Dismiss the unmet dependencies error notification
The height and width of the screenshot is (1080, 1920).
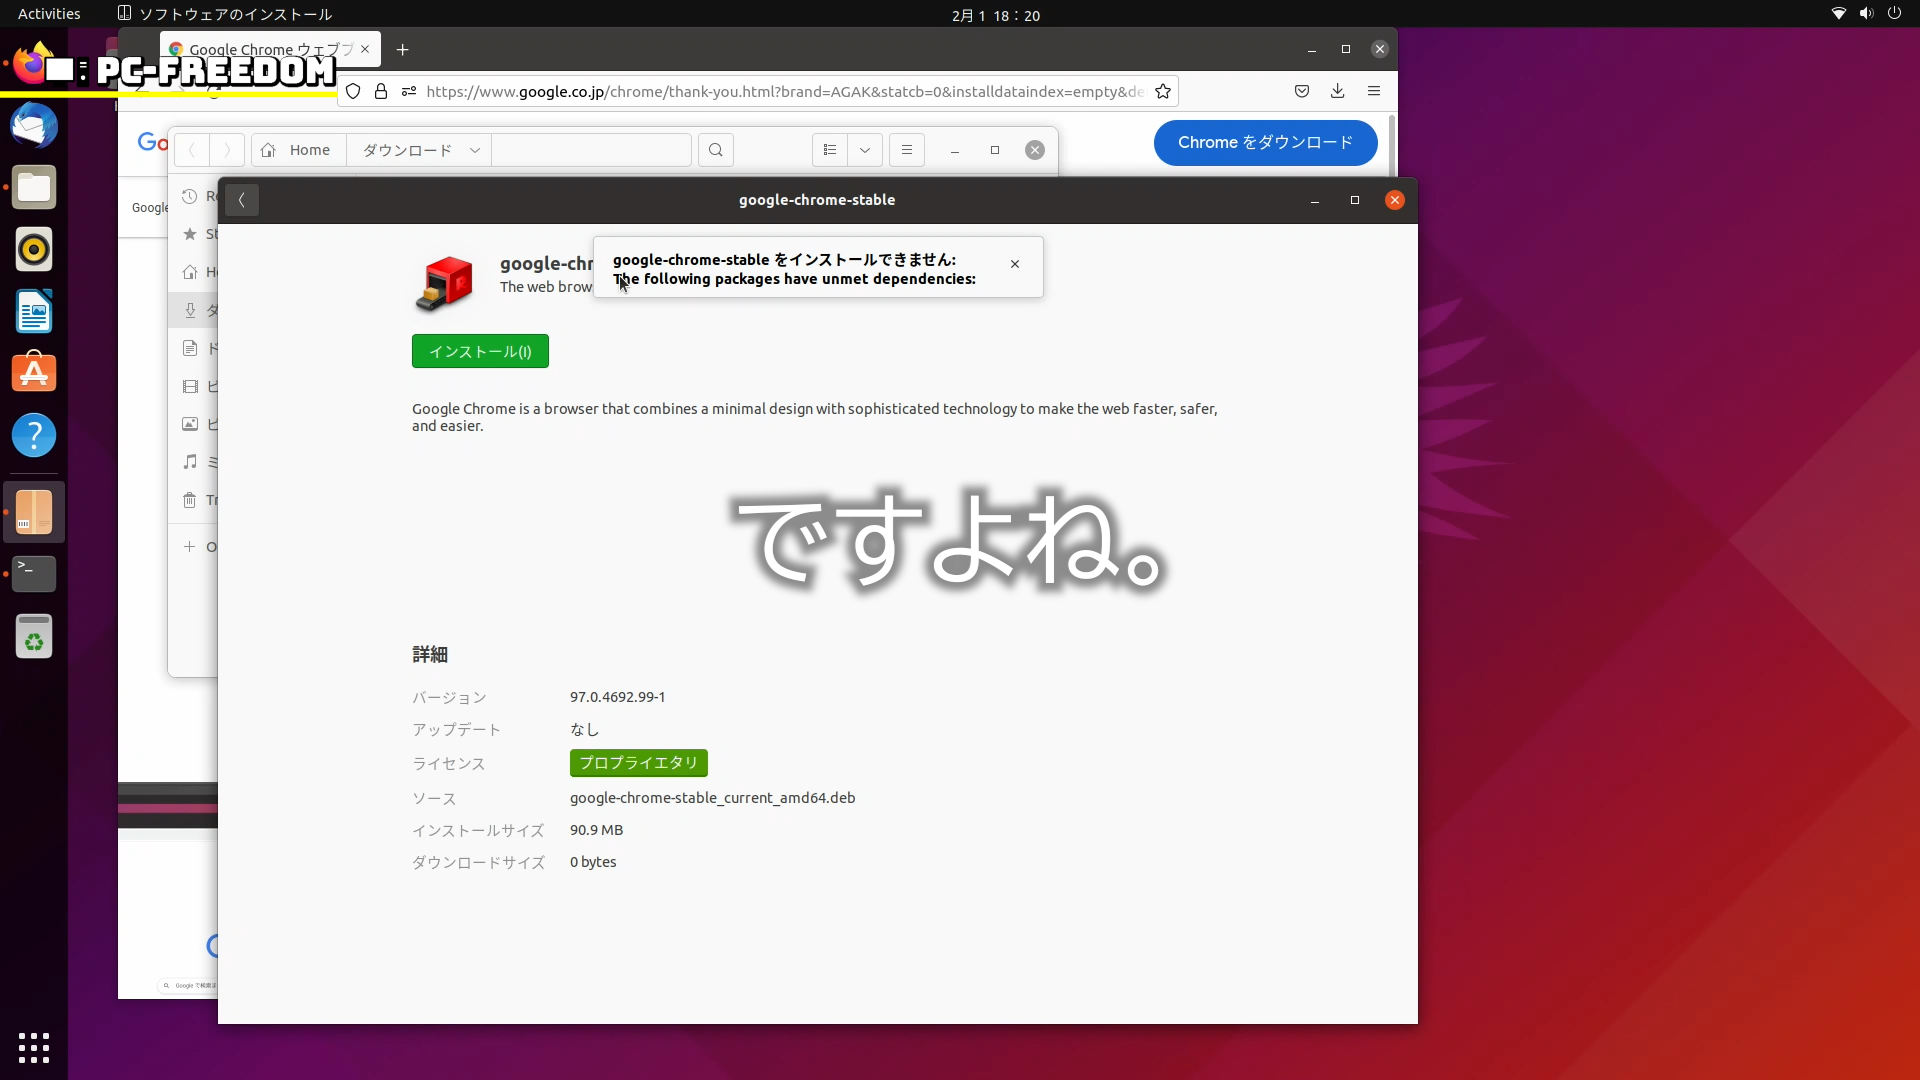click(x=1015, y=264)
